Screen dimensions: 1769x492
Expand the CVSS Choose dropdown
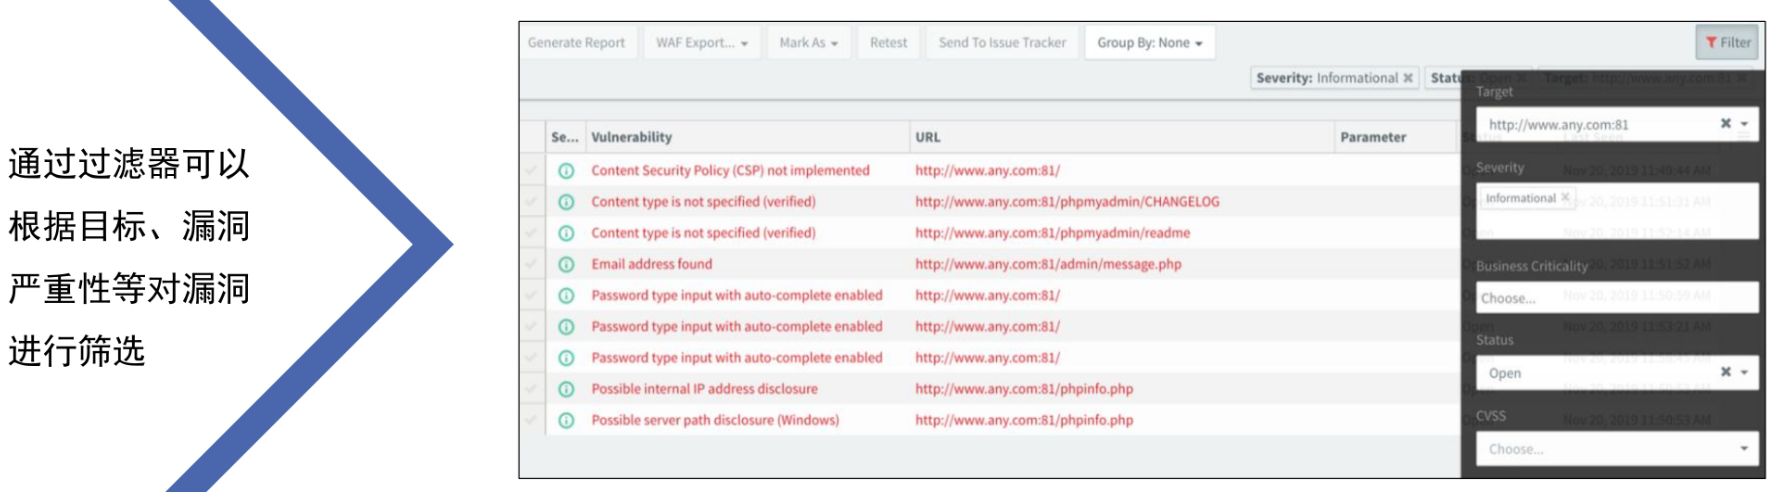[1616, 449]
